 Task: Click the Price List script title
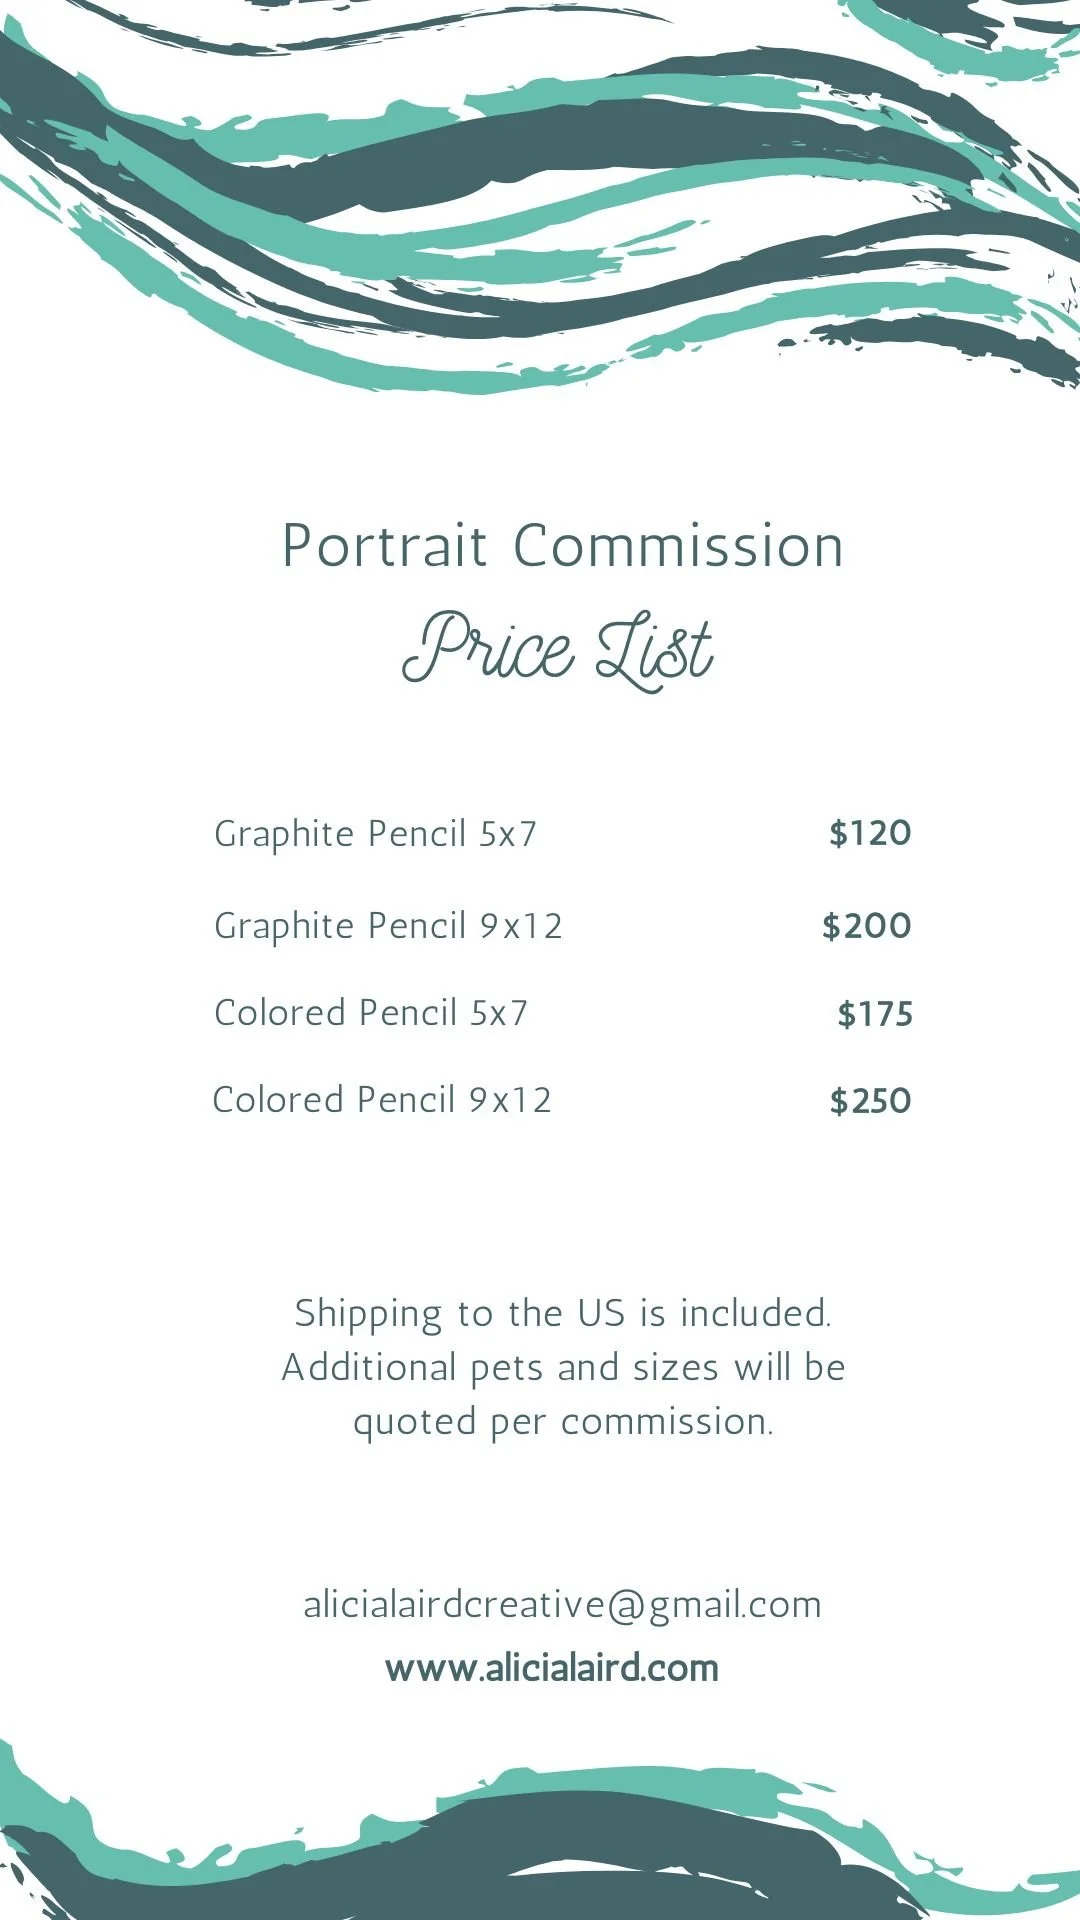558,650
